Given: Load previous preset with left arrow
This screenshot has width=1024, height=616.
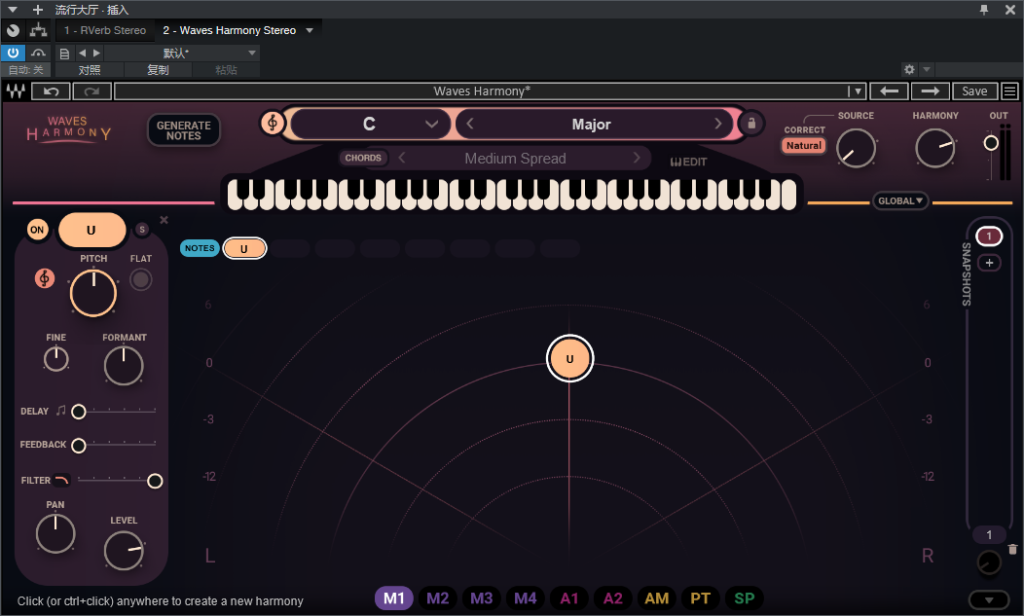Looking at the screenshot, I should [x=889, y=91].
